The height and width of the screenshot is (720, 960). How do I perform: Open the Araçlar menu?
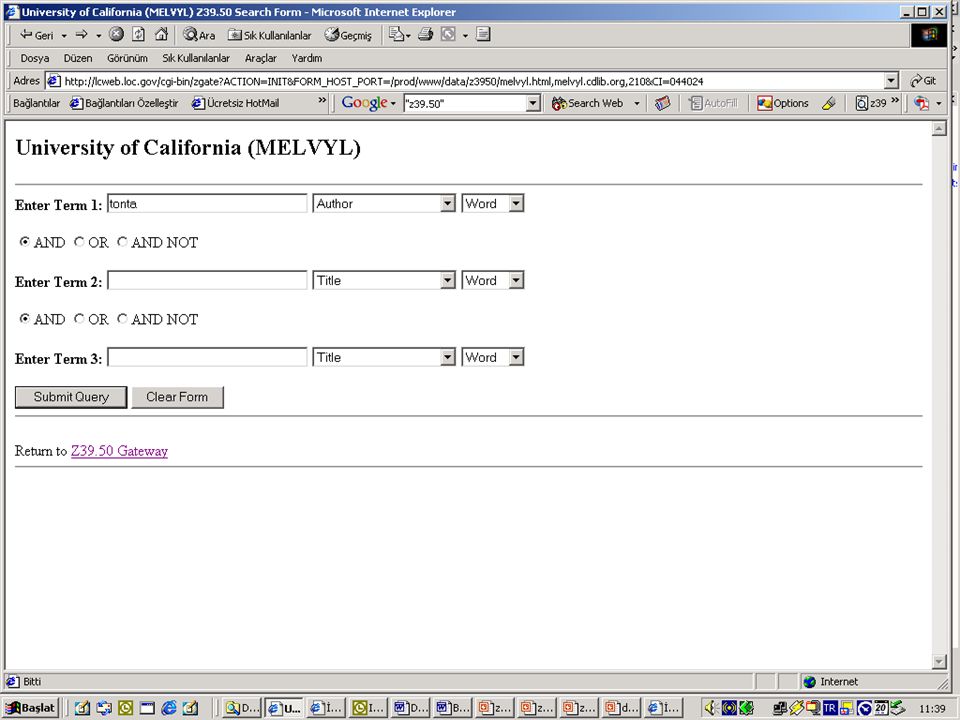point(261,58)
